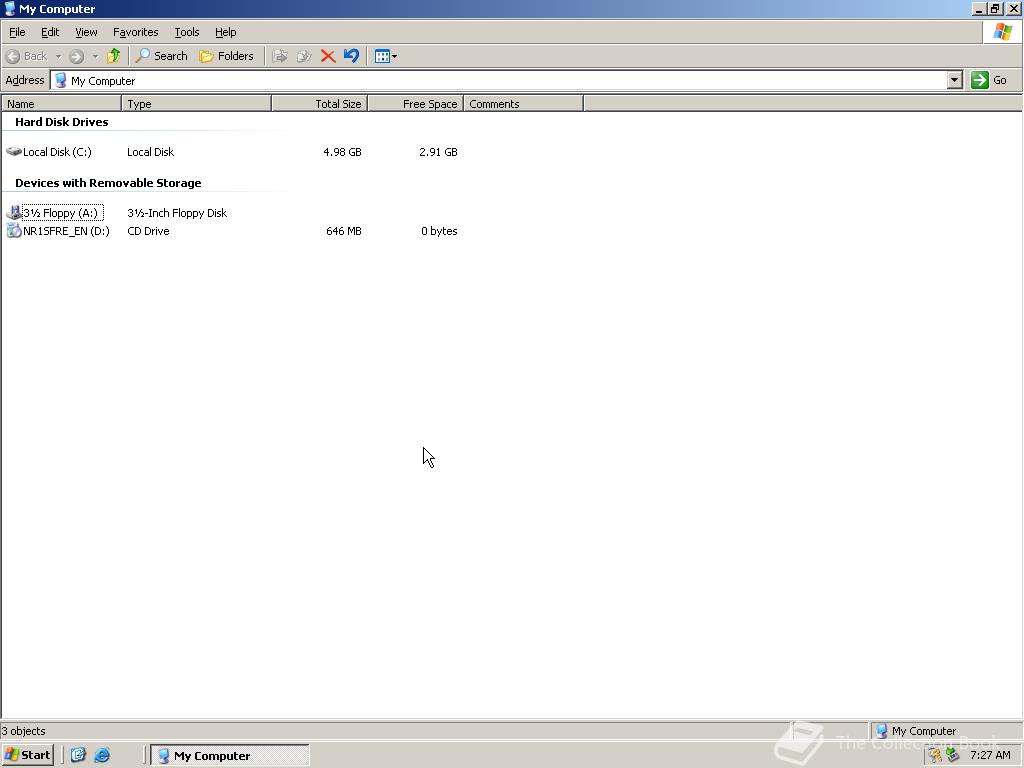This screenshot has width=1024, height=768.
Task: Toggle the Folders pane
Action: coord(226,56)
